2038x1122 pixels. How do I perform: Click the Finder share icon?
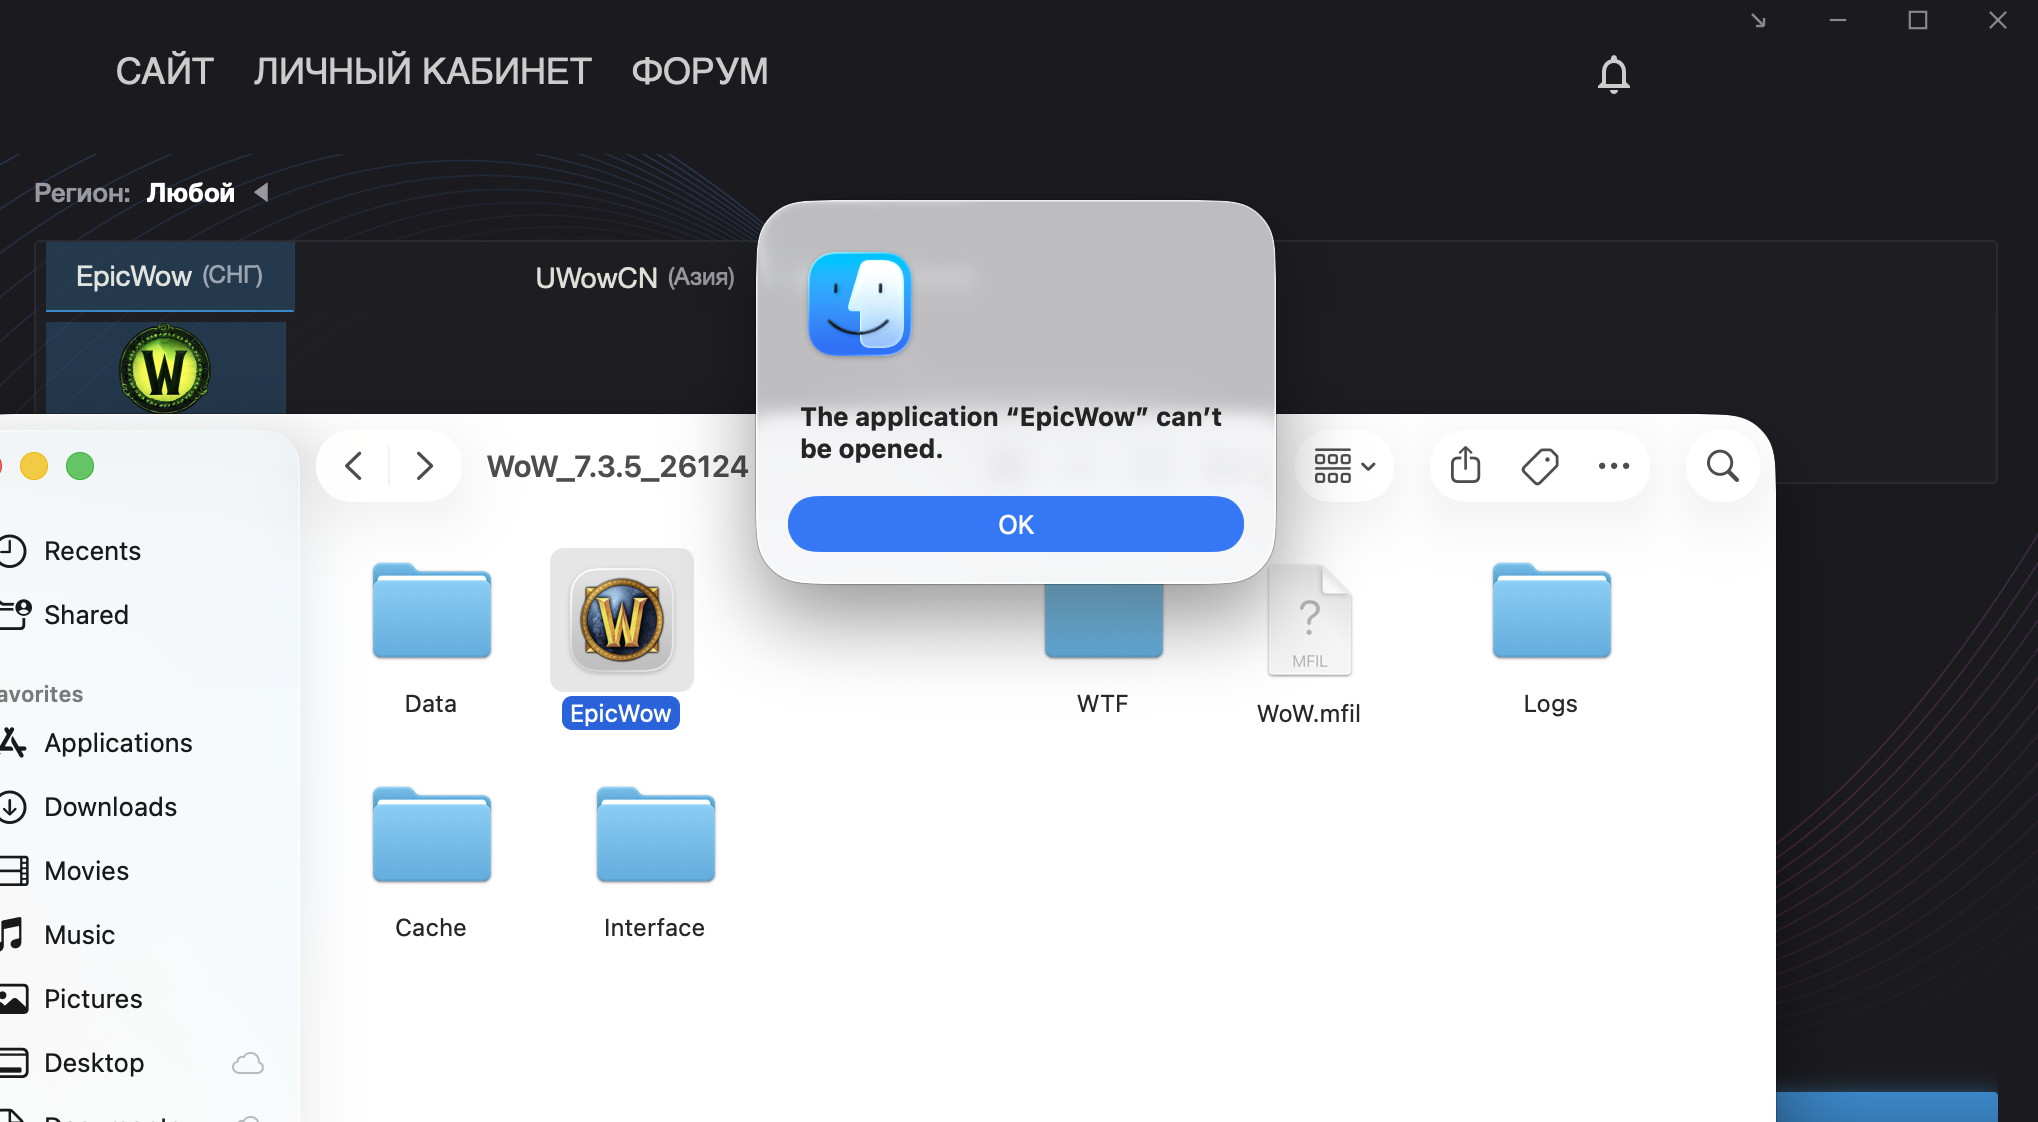tap(1465, 466)
